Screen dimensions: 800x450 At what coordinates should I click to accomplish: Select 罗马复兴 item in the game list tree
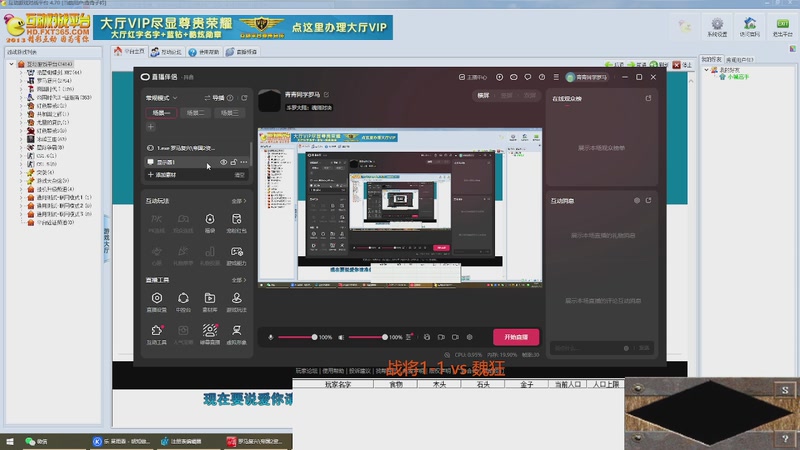49,81
